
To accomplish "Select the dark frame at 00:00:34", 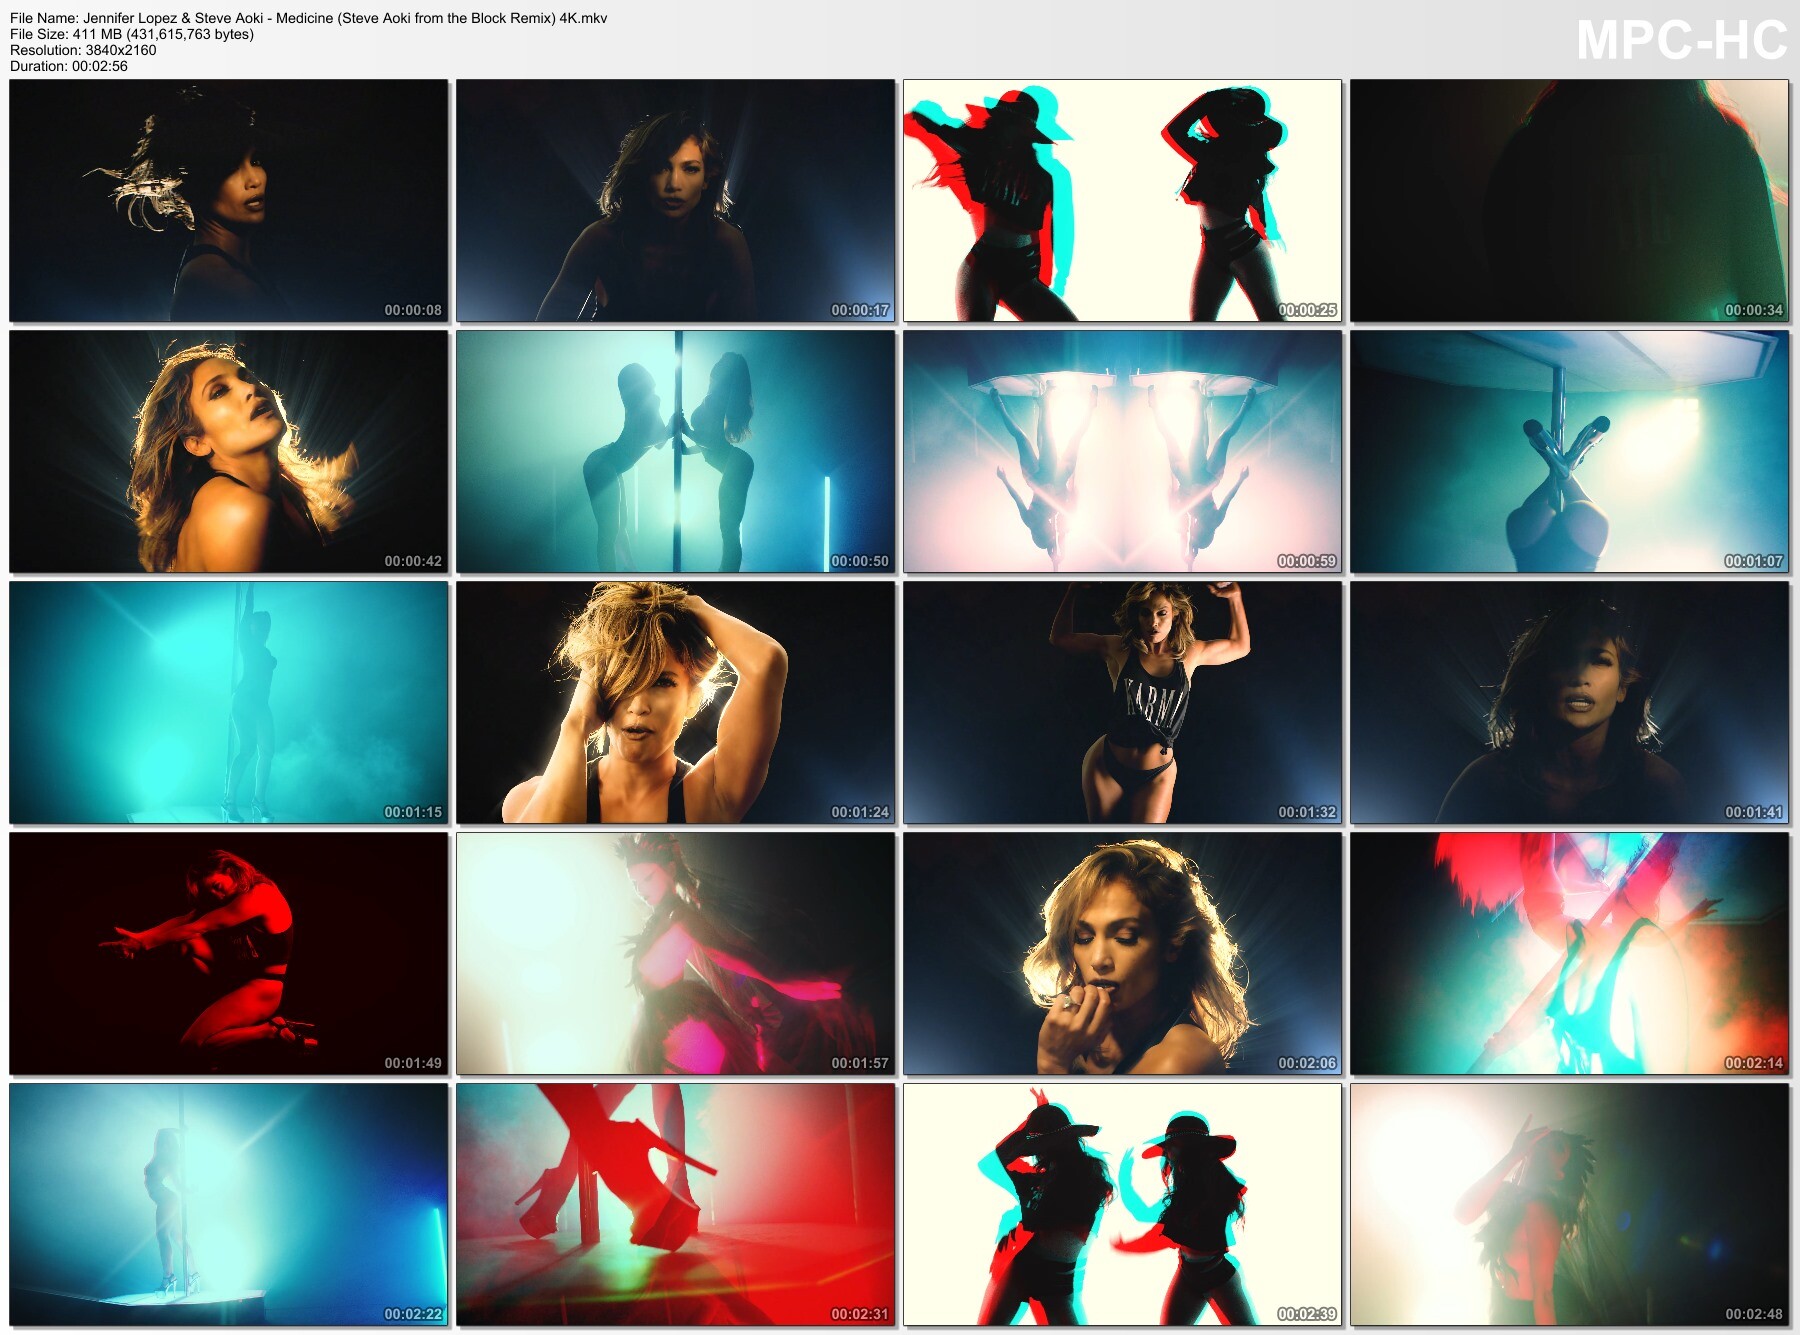I will tap(1569, 201).
